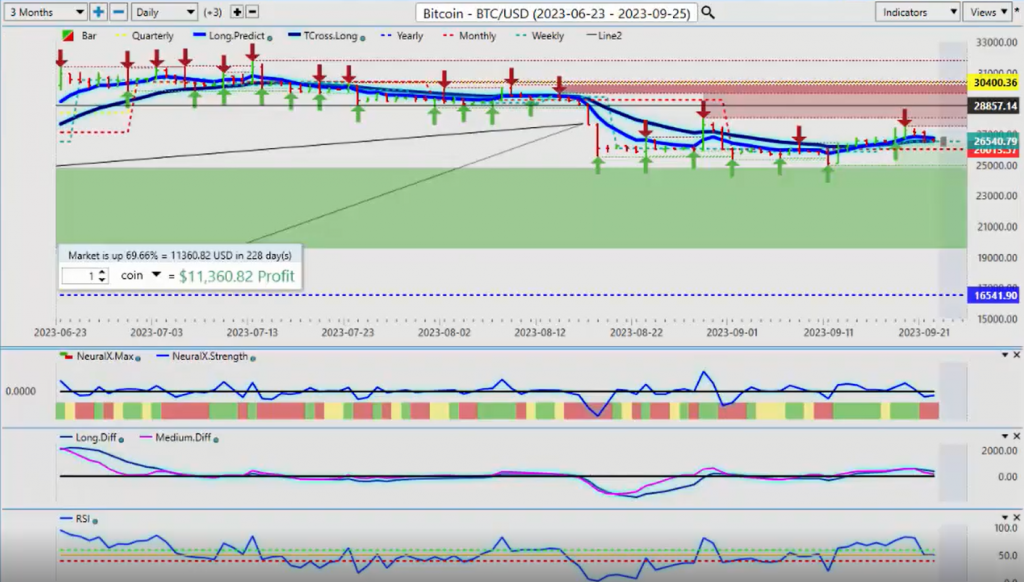Close the NeuralX indicator panel
Screen dimensions: 1024x582
(1016, 355)
